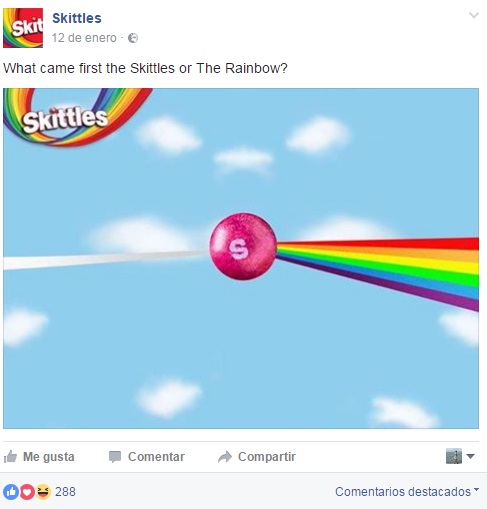Viewport: 487px width, 509px height.
Task: Open the post-as identity dropdown arrow
Action: coord(470,456)
